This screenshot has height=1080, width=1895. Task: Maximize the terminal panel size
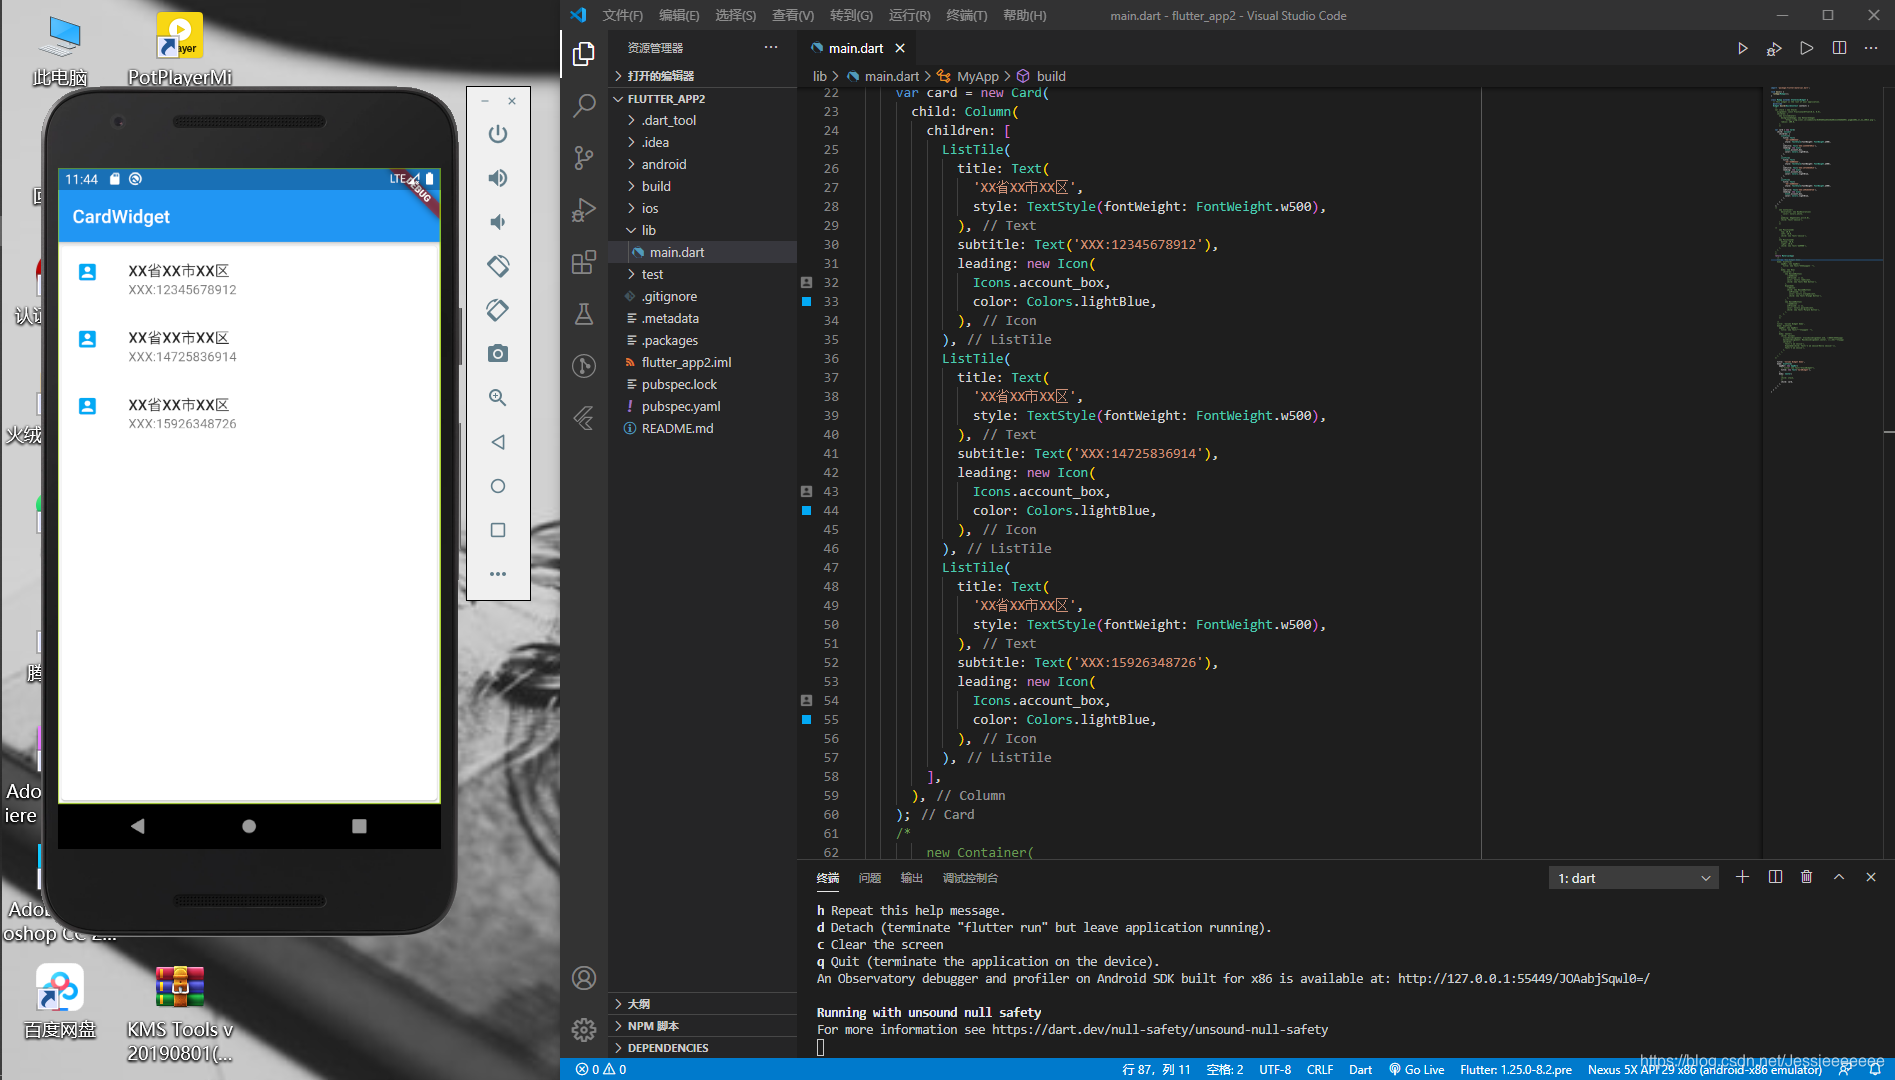[x=1838, y=877]
